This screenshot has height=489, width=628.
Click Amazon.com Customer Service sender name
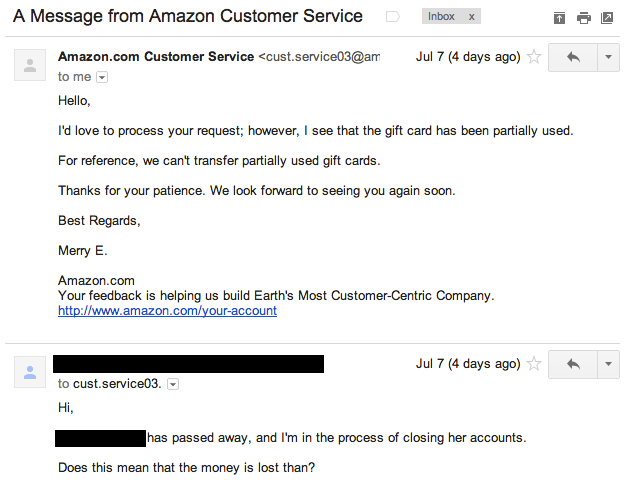pos(156,57)
